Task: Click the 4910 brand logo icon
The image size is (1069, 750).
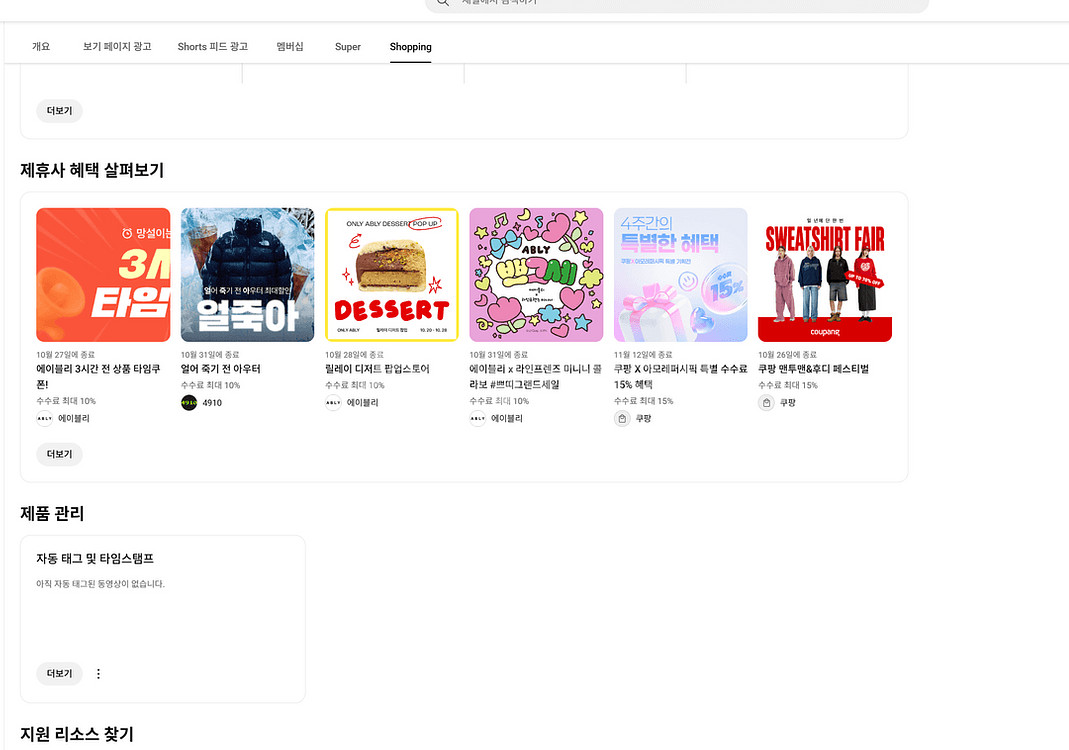Action: pyautogui.click(x=189, y=403)
